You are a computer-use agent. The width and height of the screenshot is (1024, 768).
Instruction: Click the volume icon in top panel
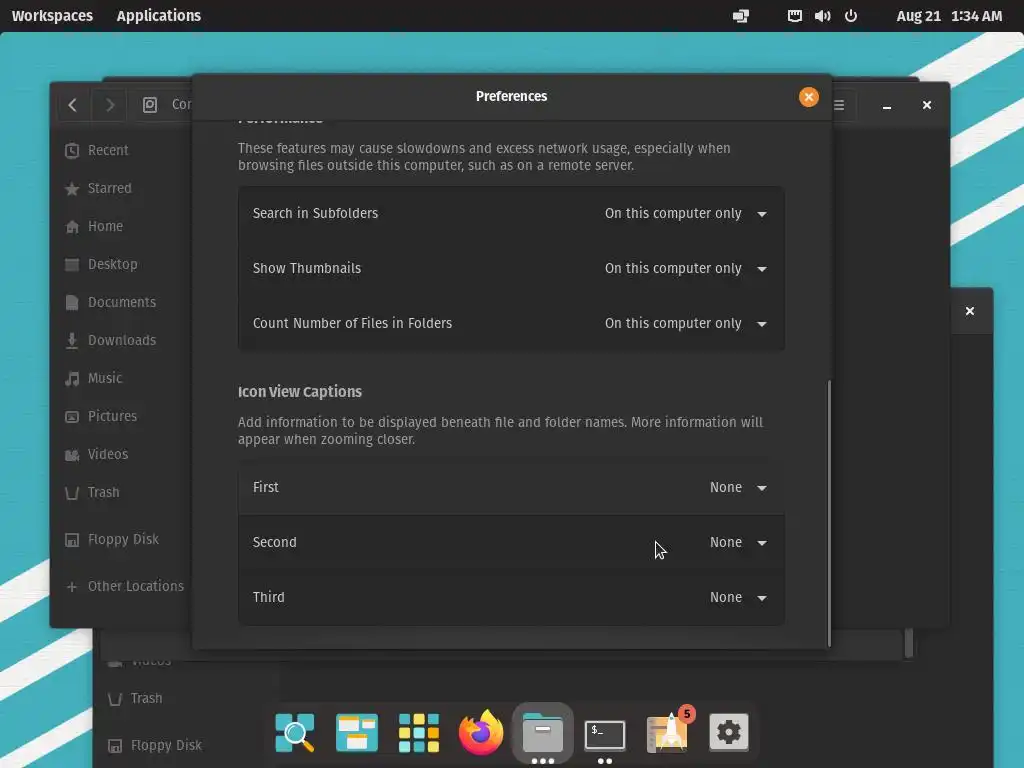coord(822,16)
